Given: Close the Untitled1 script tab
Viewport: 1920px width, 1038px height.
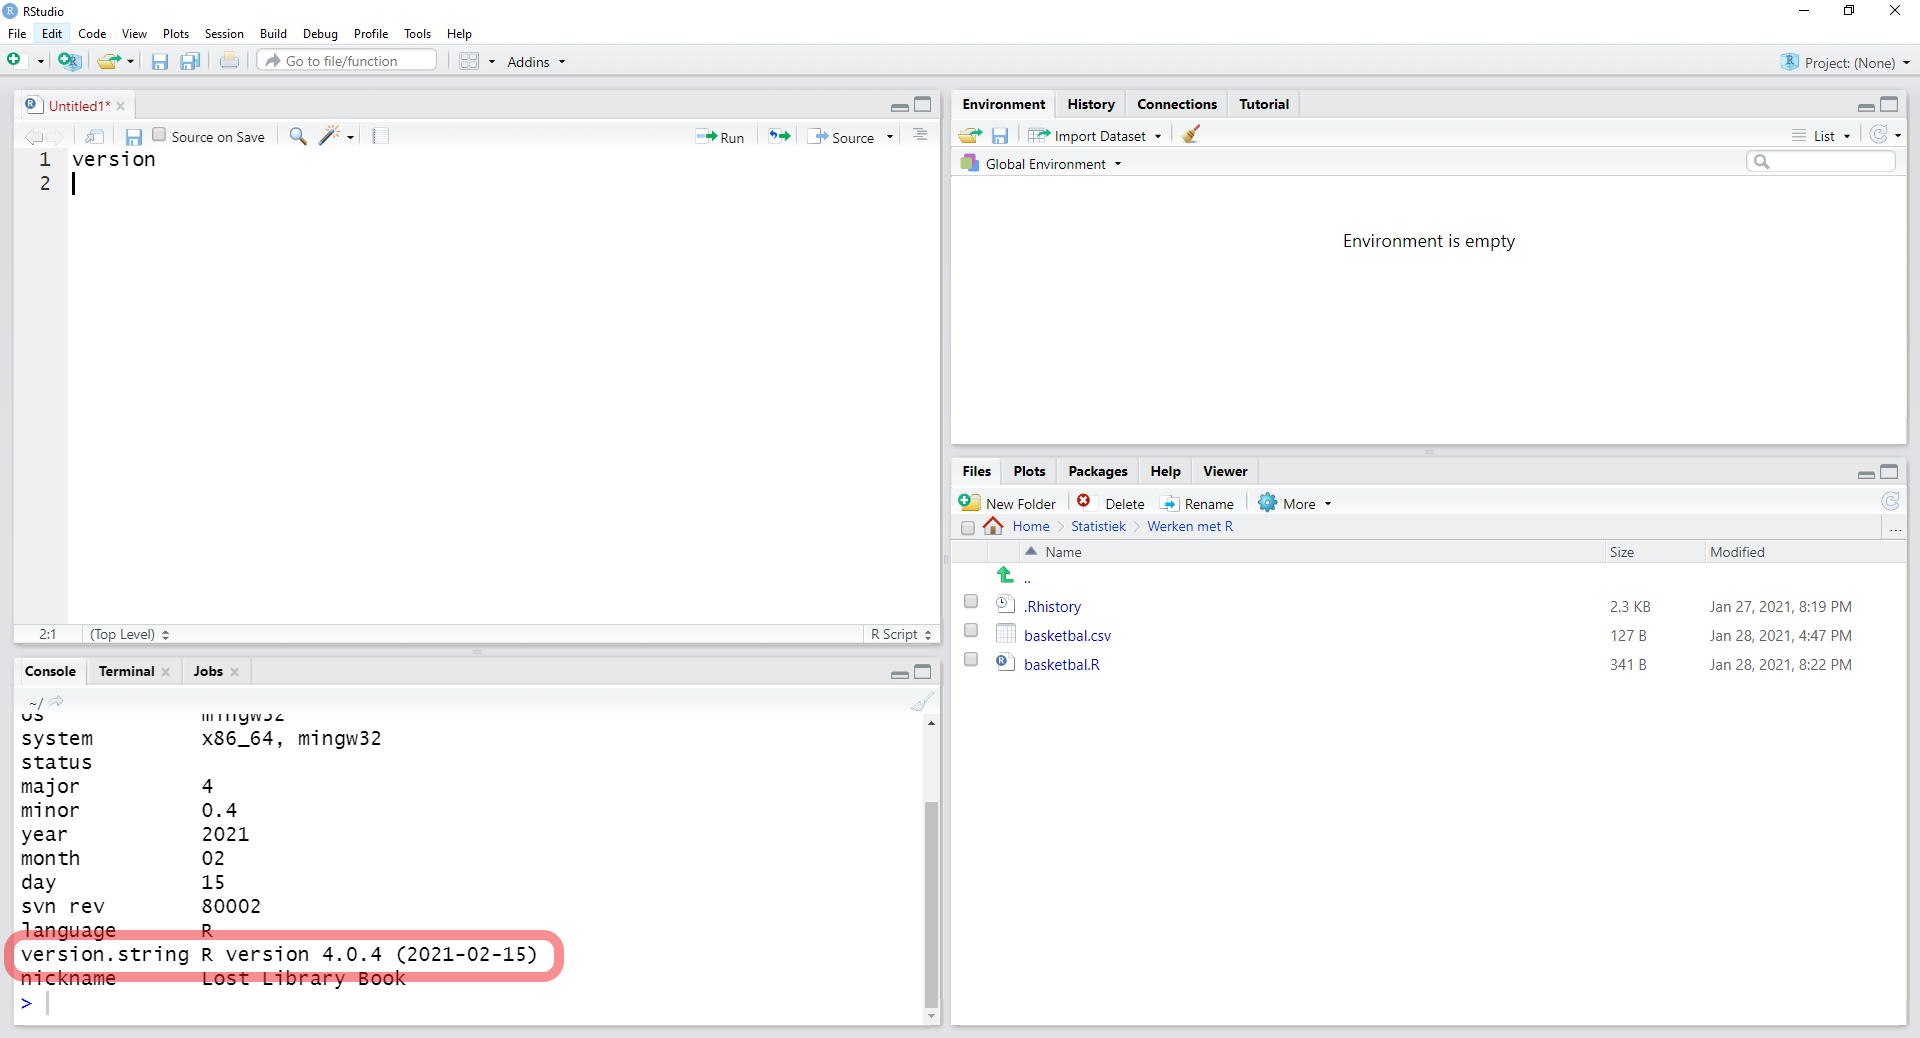Looking at the screenshot, I should (121, 106).
